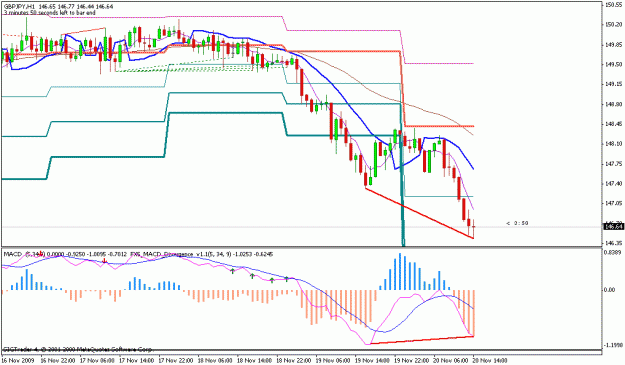This screenshot has width=625, height=365.
Task: Click the 19 Nov 14:00 time label
Action: tap(373, 361)
